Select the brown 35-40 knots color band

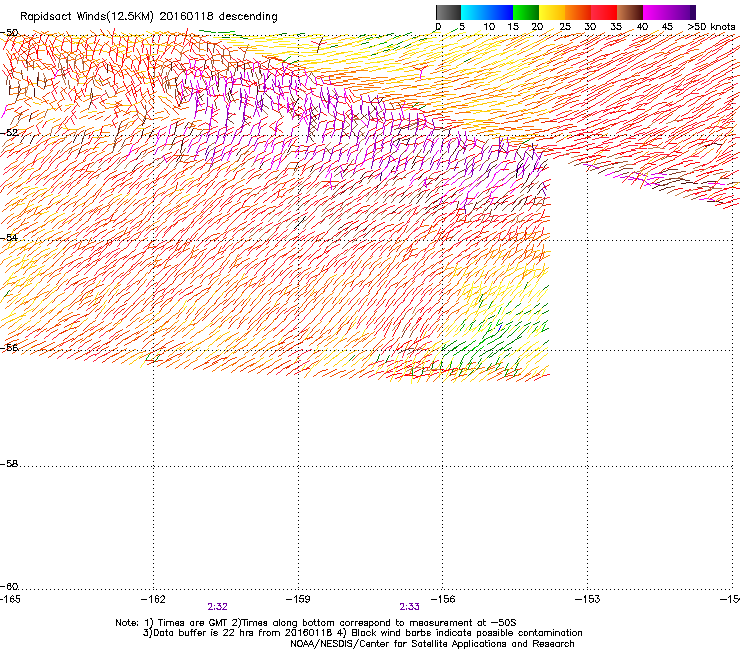(630, 12)
